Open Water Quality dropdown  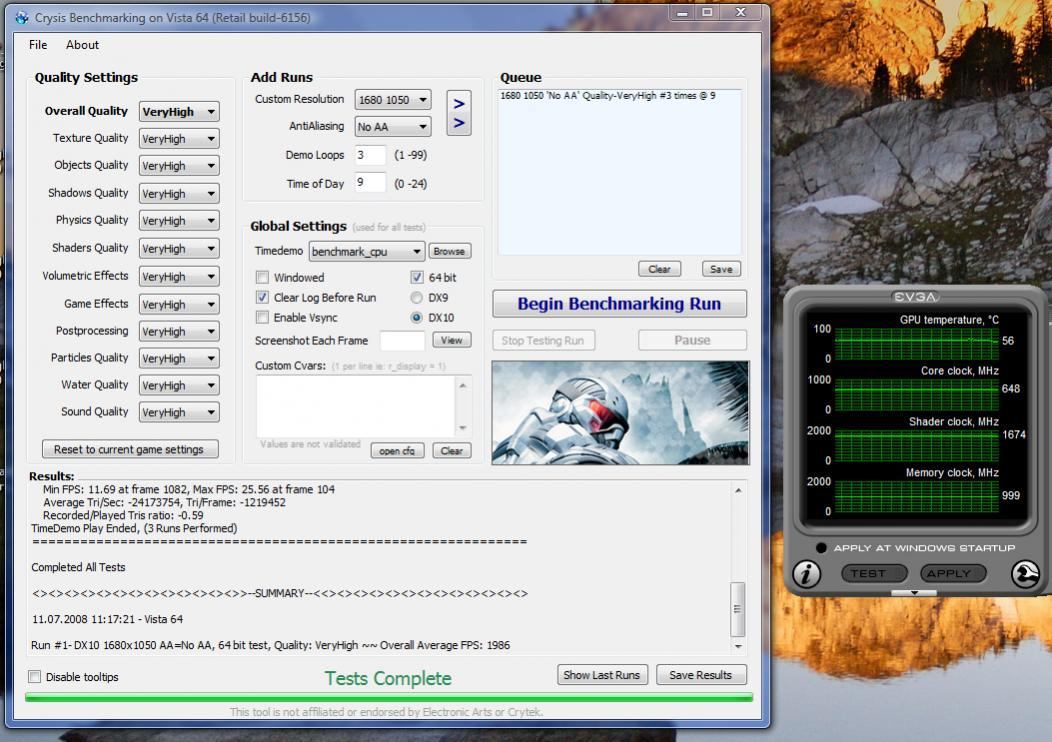pyautogui.click(x=179, y=385)
